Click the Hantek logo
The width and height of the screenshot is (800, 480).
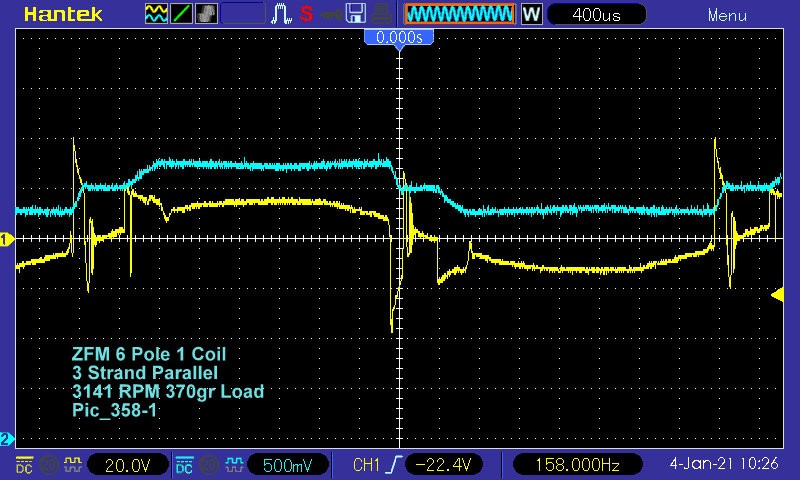pyautogui.click(x=63, y=14)
